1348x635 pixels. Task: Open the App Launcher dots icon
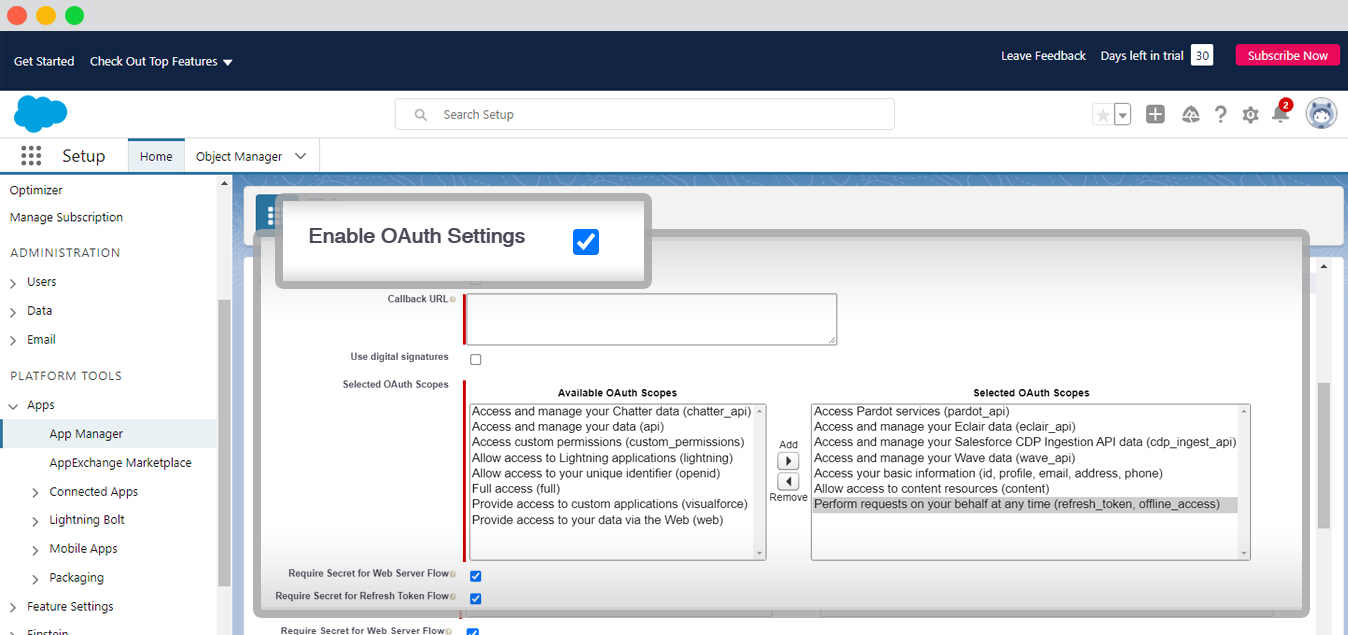pos(31,155)
